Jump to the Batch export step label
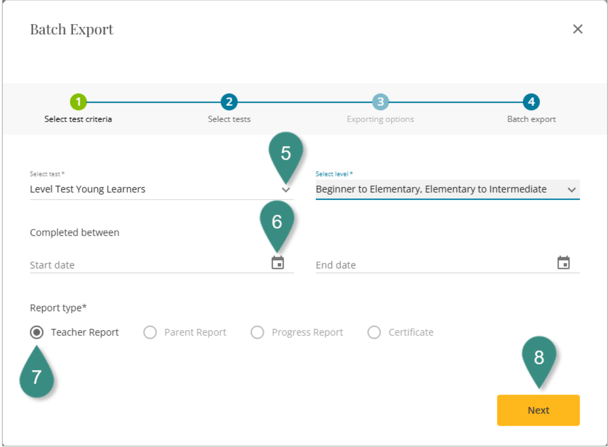The height and width of the screenshot is (447, 608). click(x=531, y=120)
